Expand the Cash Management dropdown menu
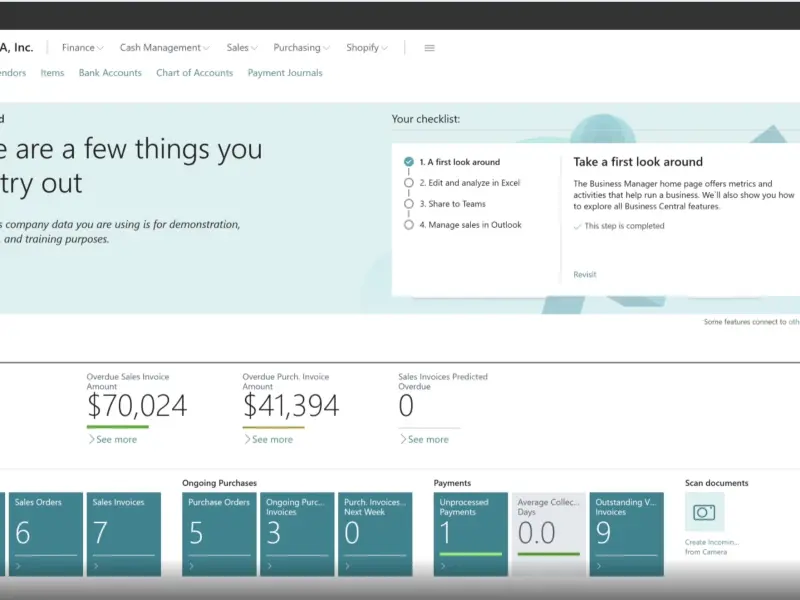 click(x=165, y=48)
